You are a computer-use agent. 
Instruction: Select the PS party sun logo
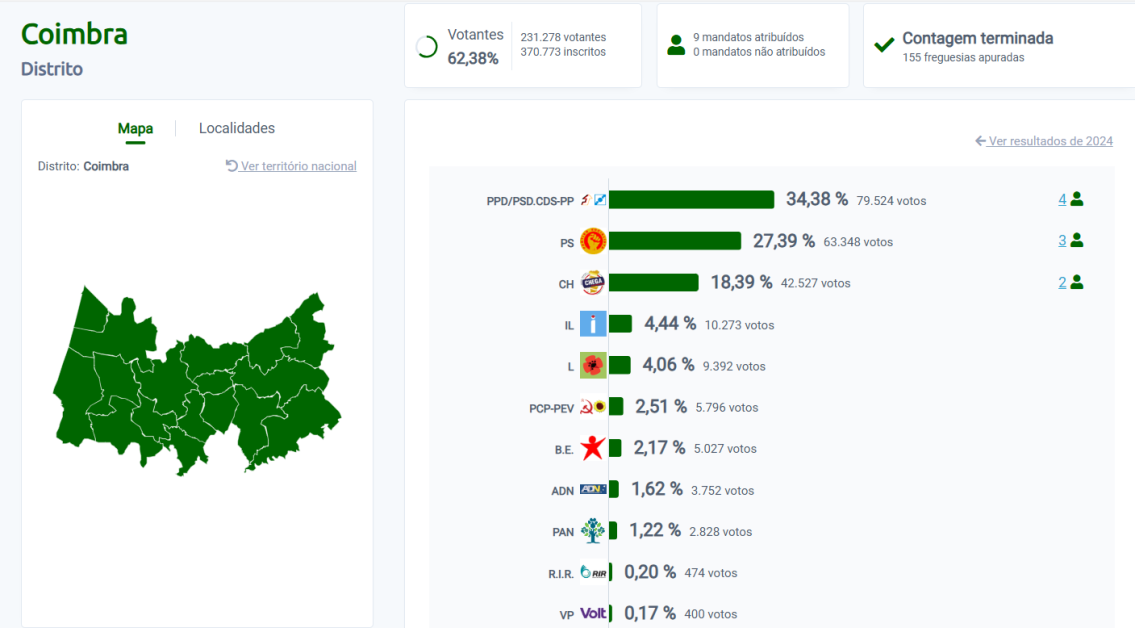pyautogui.click(x=592, y=241)
